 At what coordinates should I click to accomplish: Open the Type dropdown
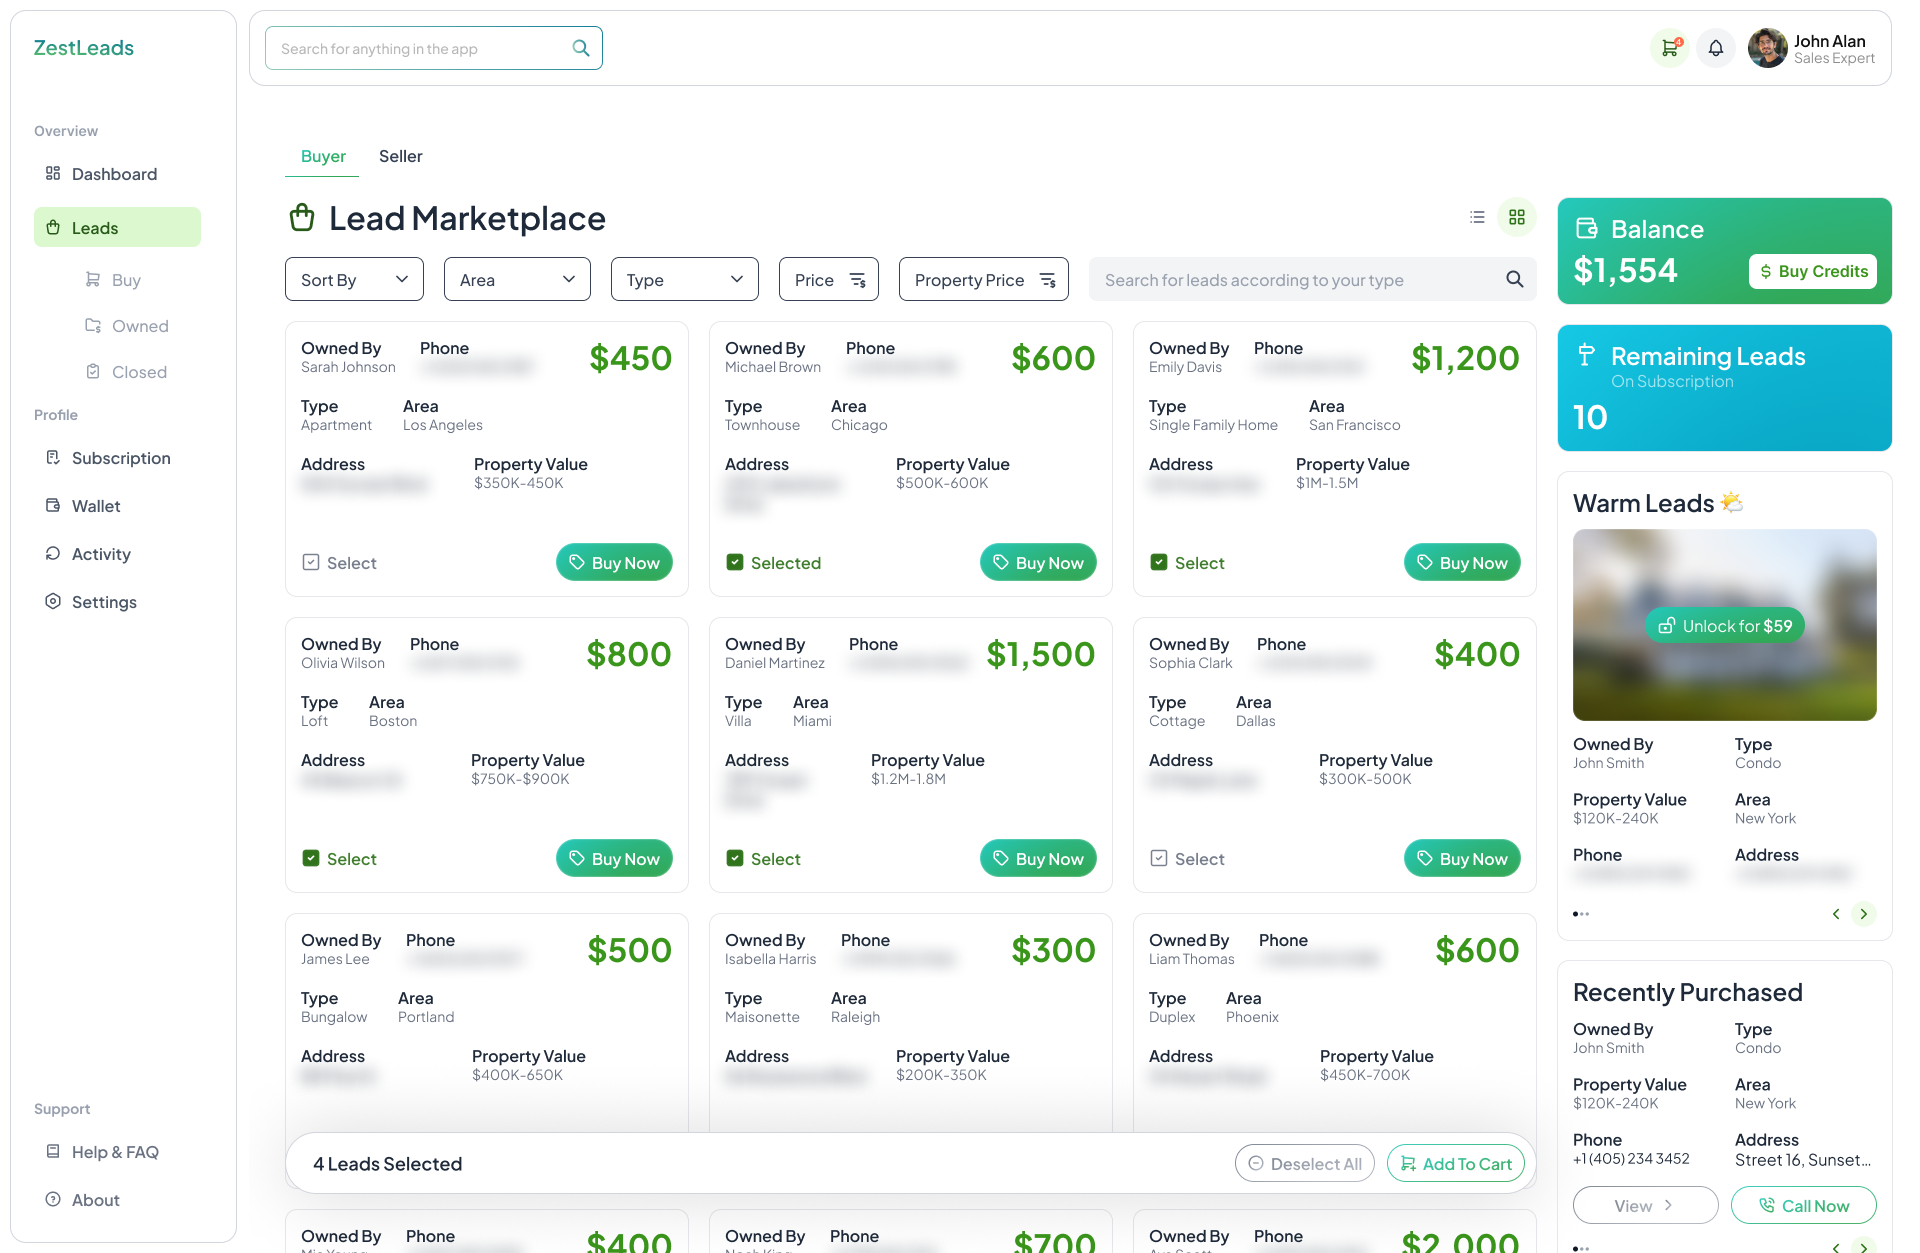click(684, 279)
